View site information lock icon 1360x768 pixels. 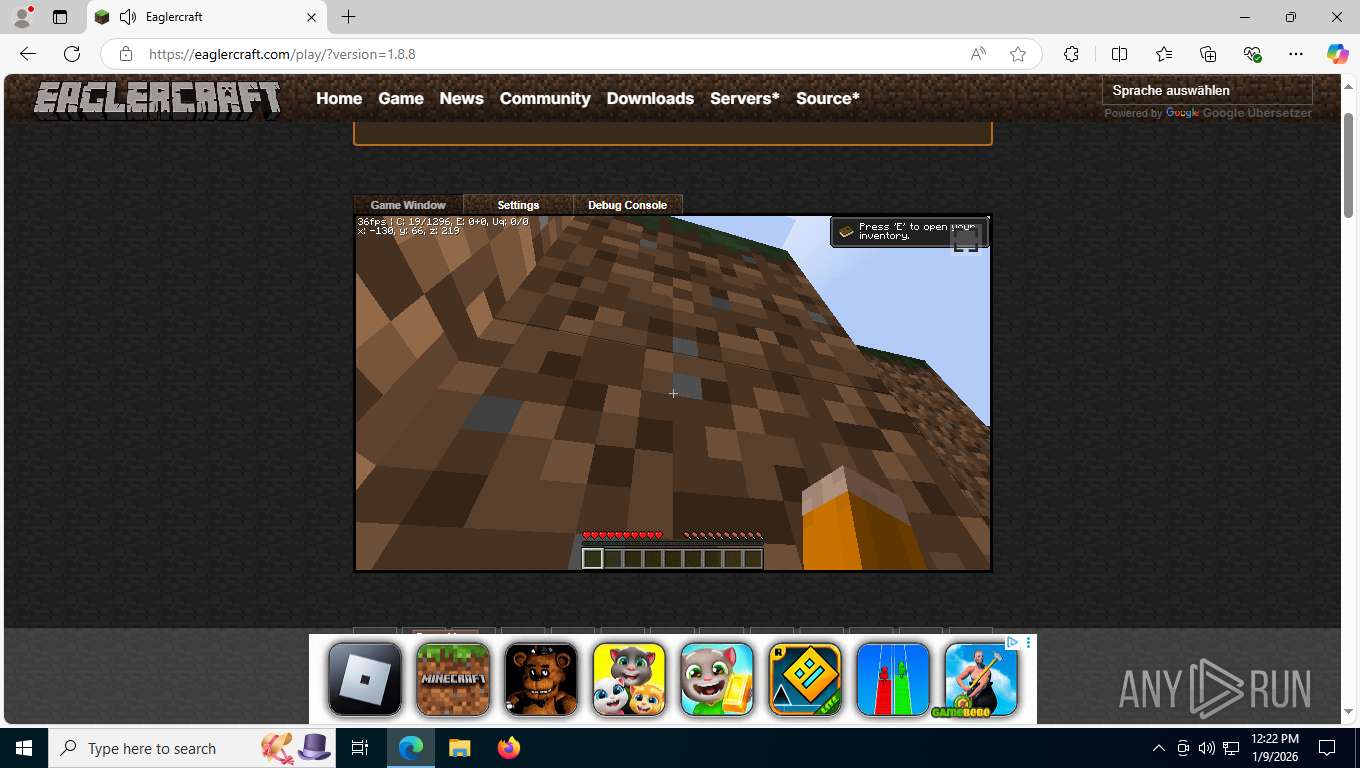[x=125, y=54]
